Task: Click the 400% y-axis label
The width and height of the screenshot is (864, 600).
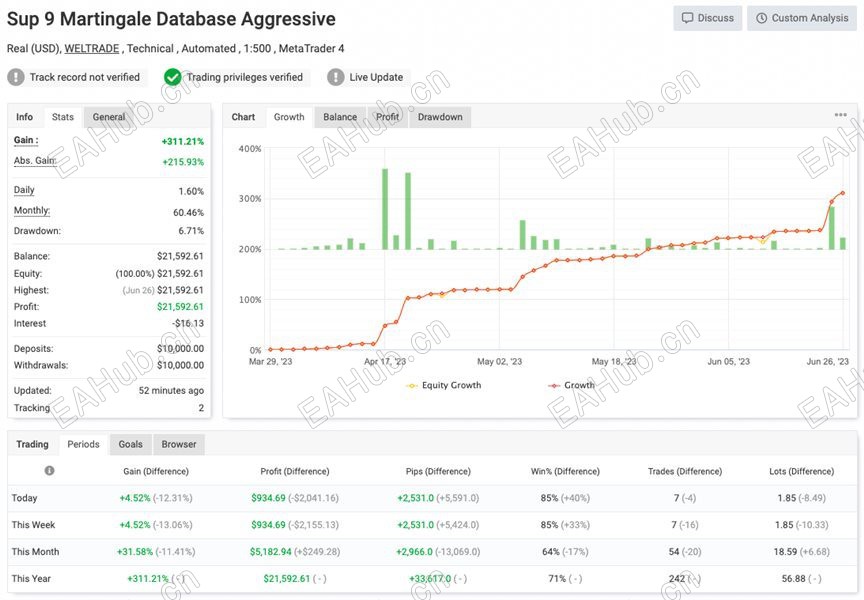Action: tap(250, 149)
